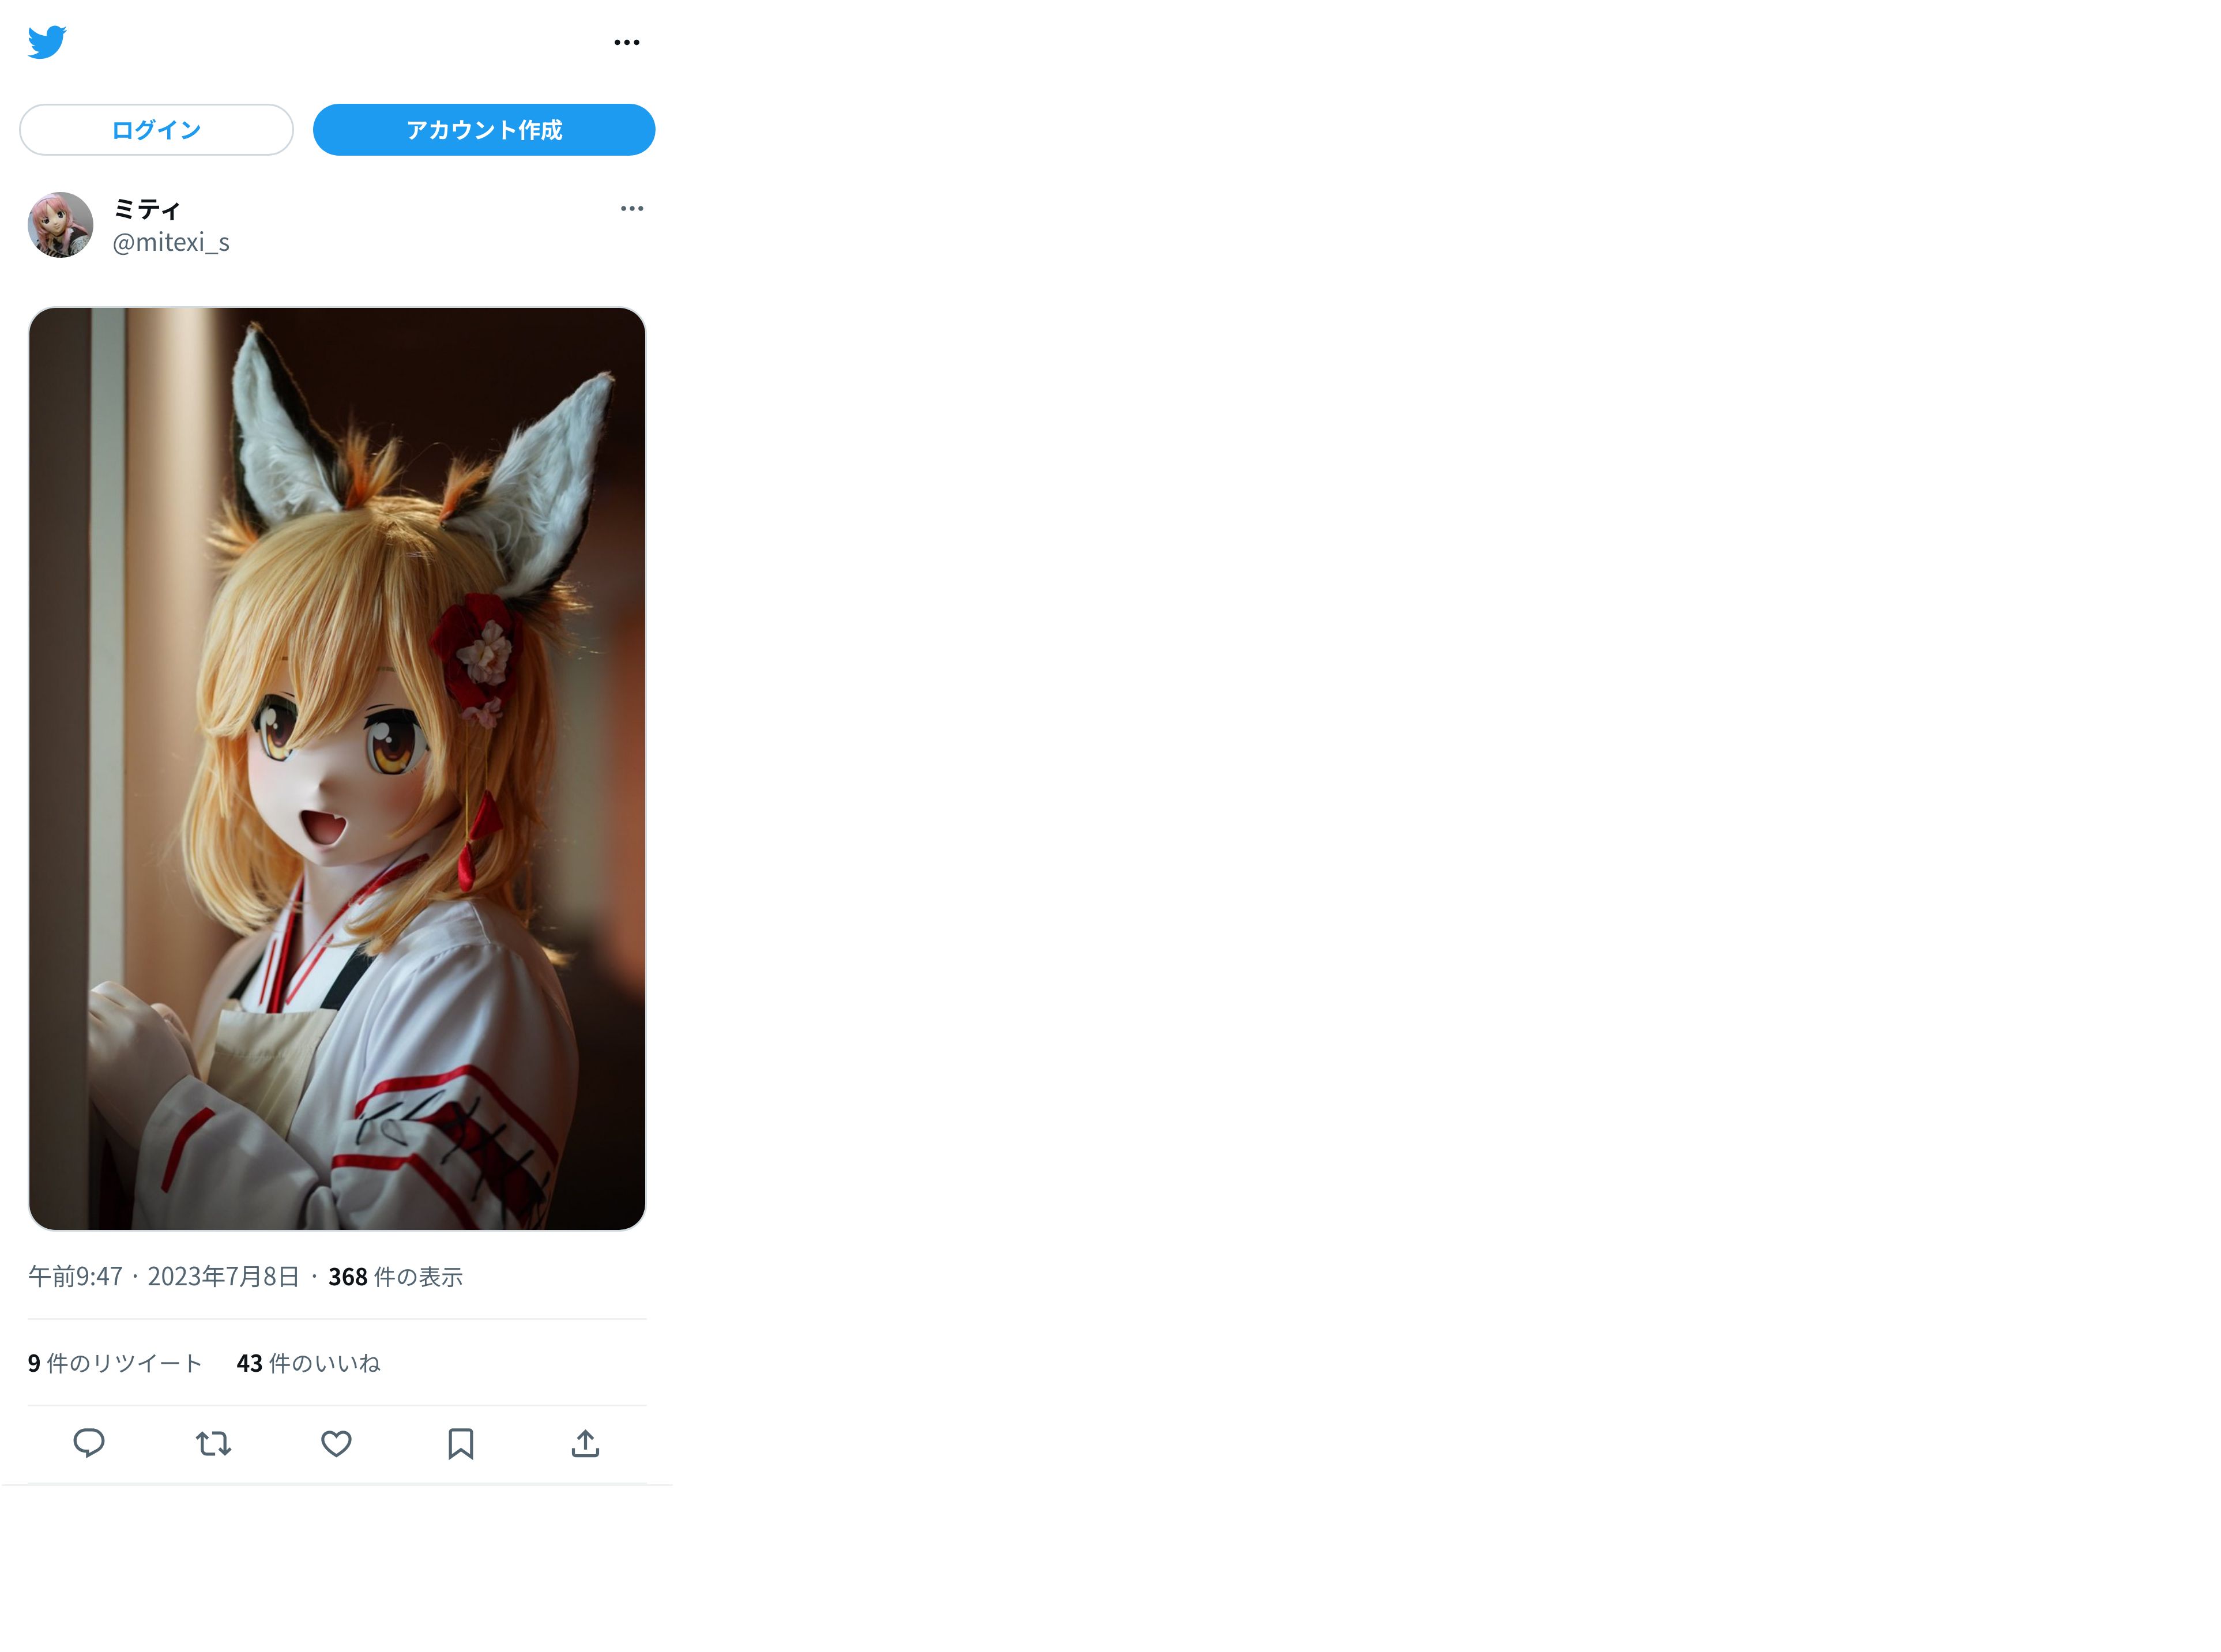Screen dimensions: 2221x1652
Task: View the 368 件の表示 count
Action: click(x=395, y=1276)
